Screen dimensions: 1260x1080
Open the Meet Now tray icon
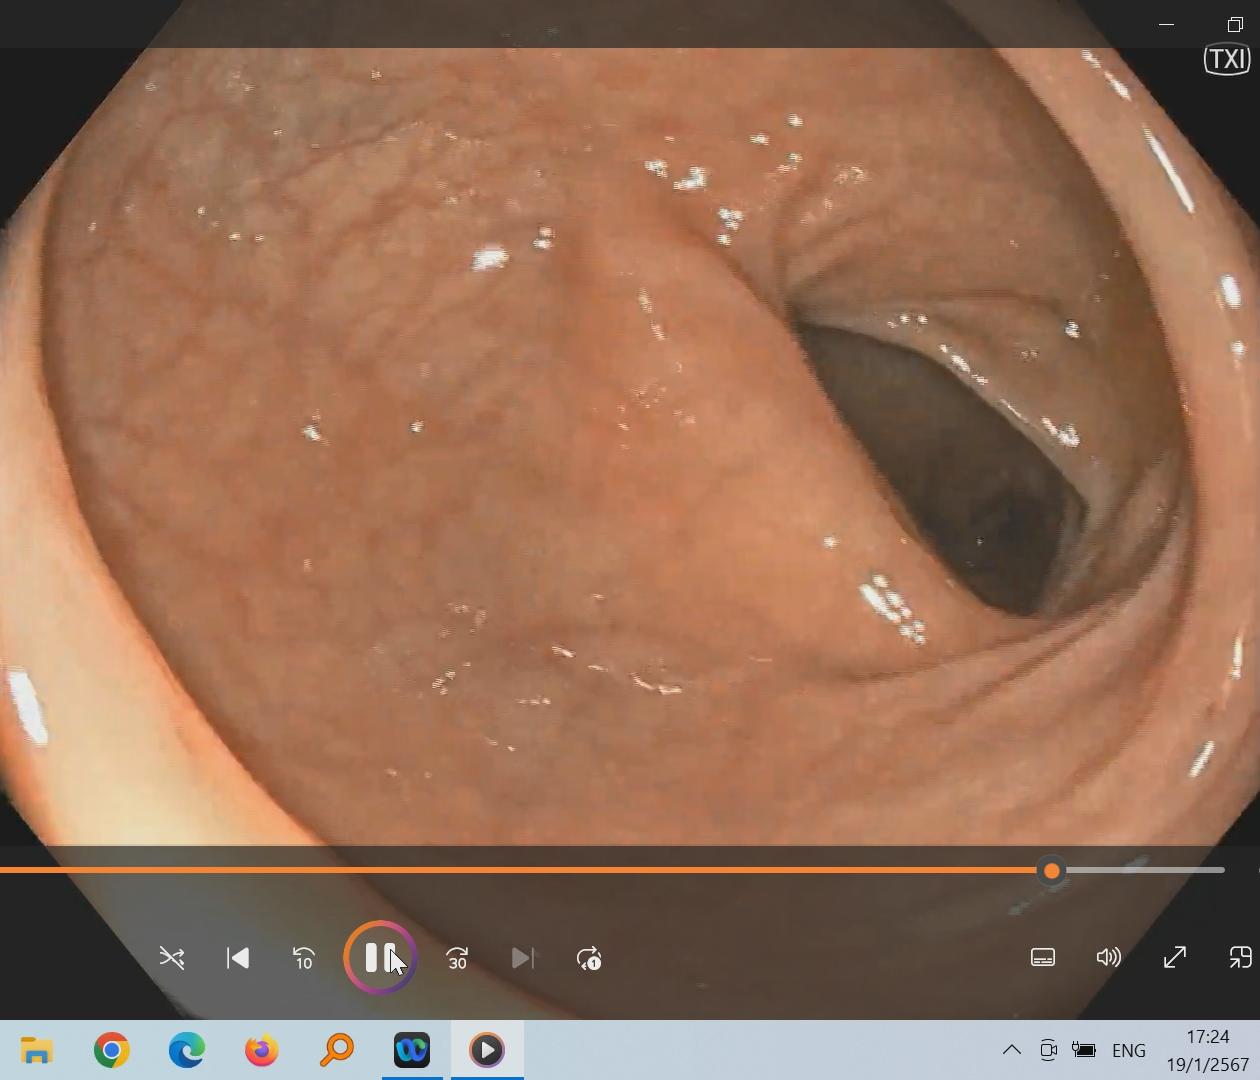[x=1048, y=1050]
